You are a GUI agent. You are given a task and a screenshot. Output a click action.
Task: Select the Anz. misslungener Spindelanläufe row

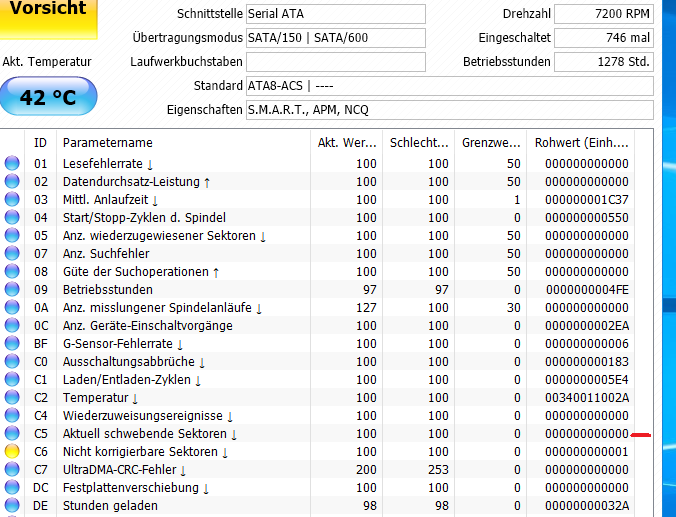[x=317, y=307]
